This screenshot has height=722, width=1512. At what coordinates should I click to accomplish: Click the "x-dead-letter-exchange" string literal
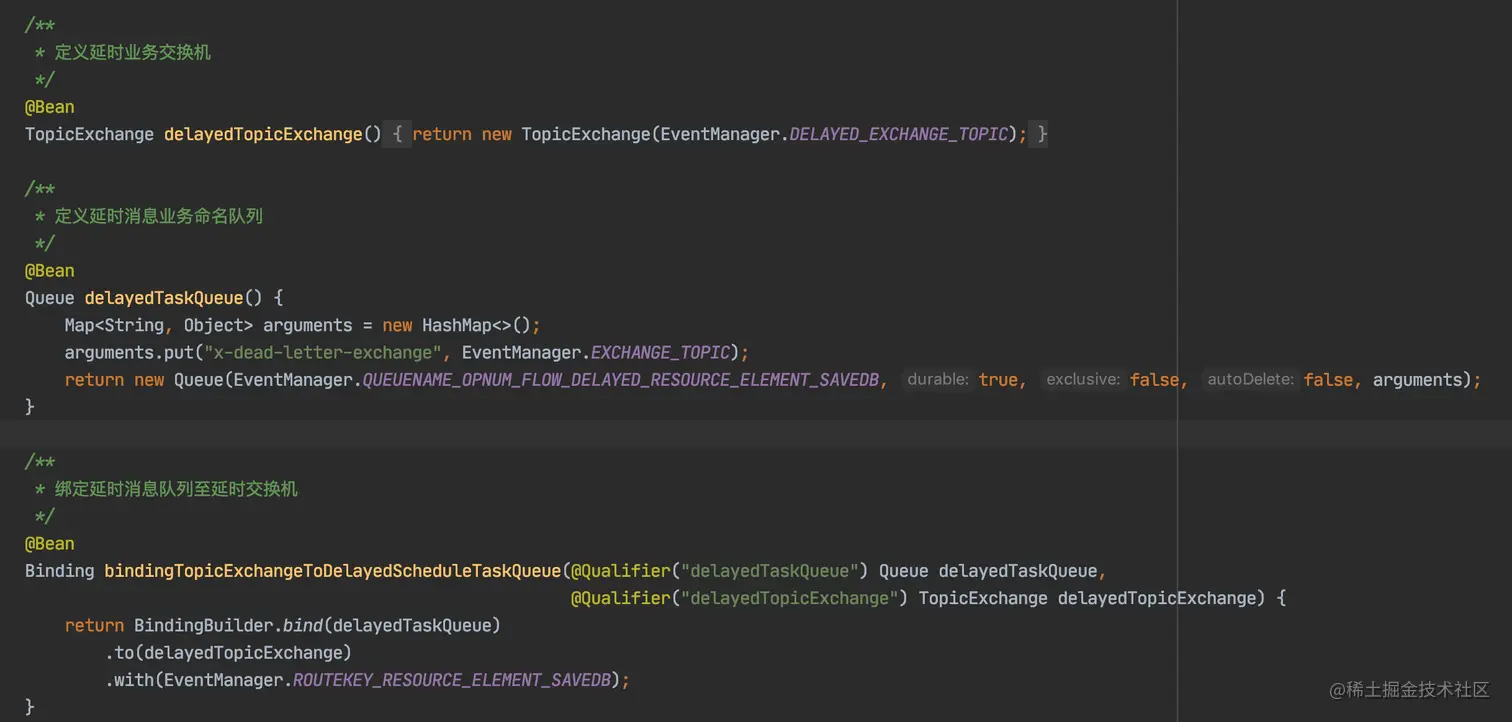pos(323,353)
